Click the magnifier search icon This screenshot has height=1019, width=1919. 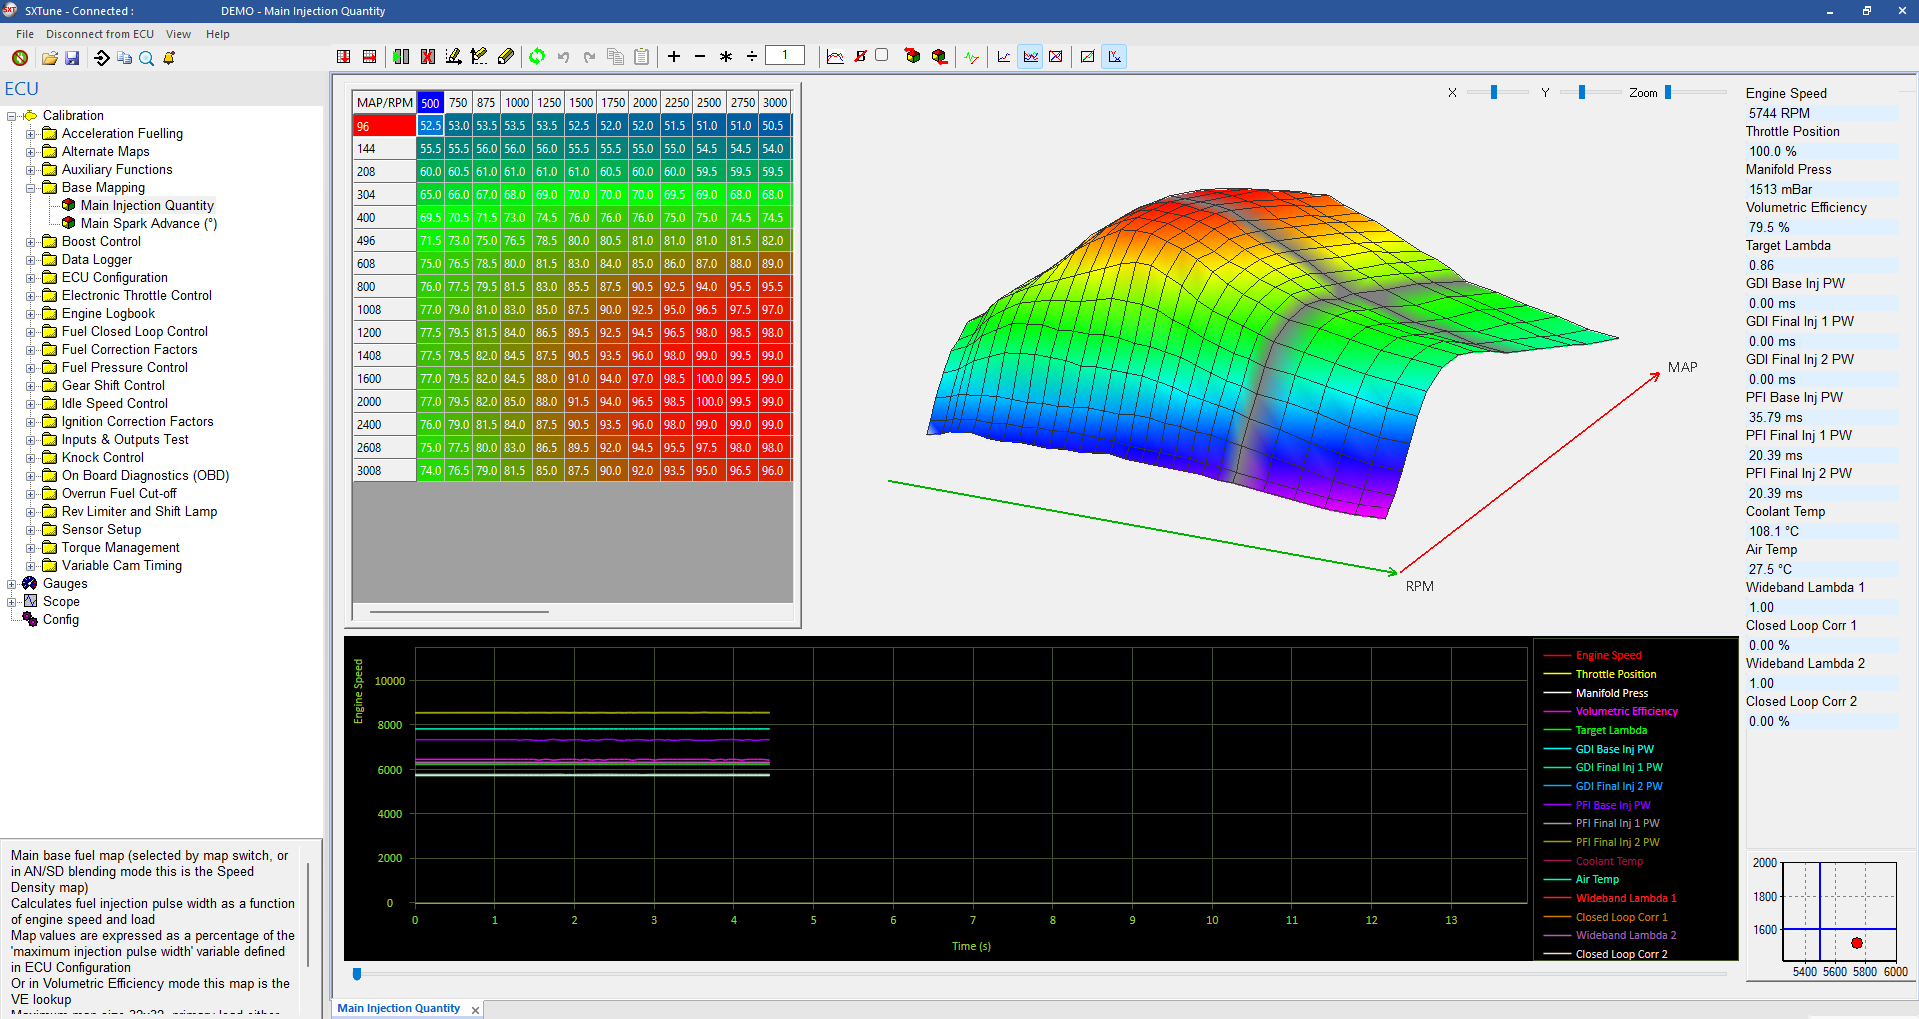click(x=146, y=58)
